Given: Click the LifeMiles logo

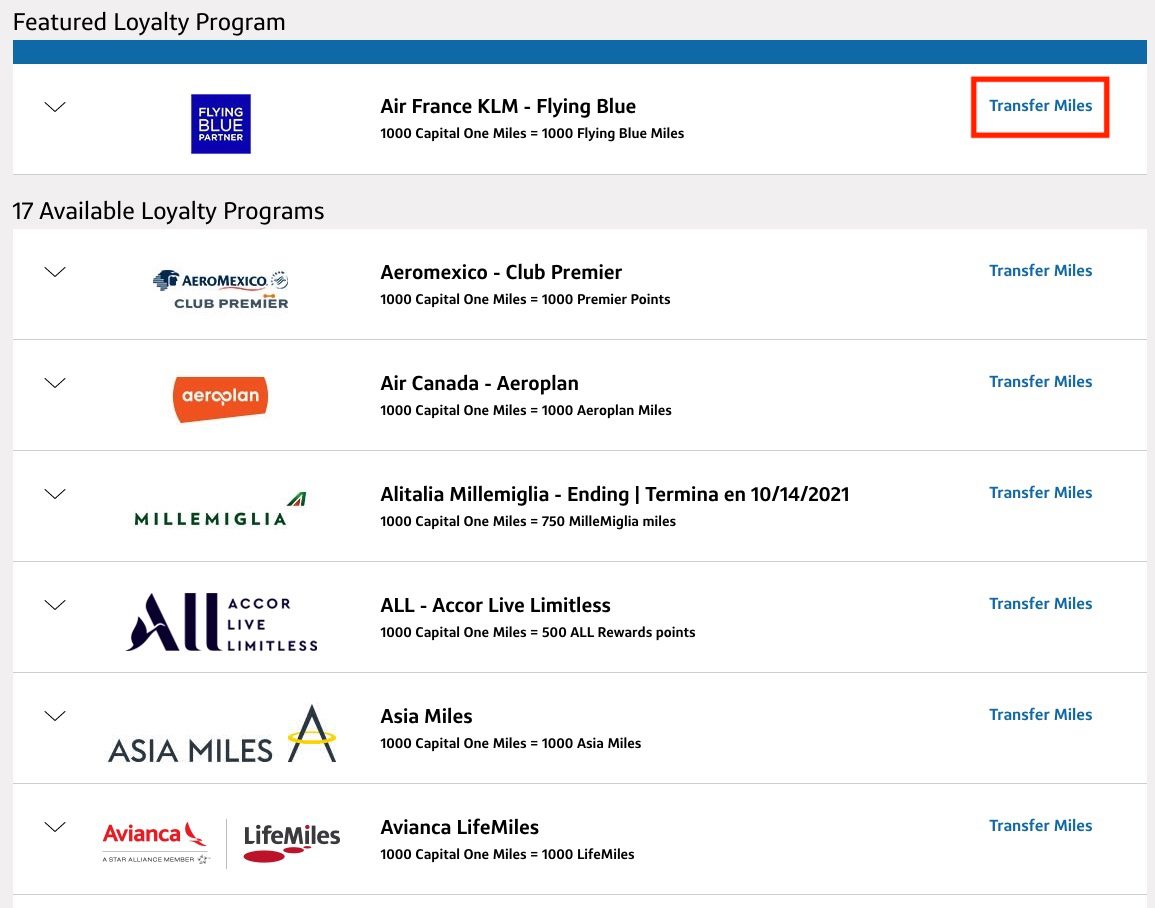Looking at the screenshot, I should (x=292, y=842).
